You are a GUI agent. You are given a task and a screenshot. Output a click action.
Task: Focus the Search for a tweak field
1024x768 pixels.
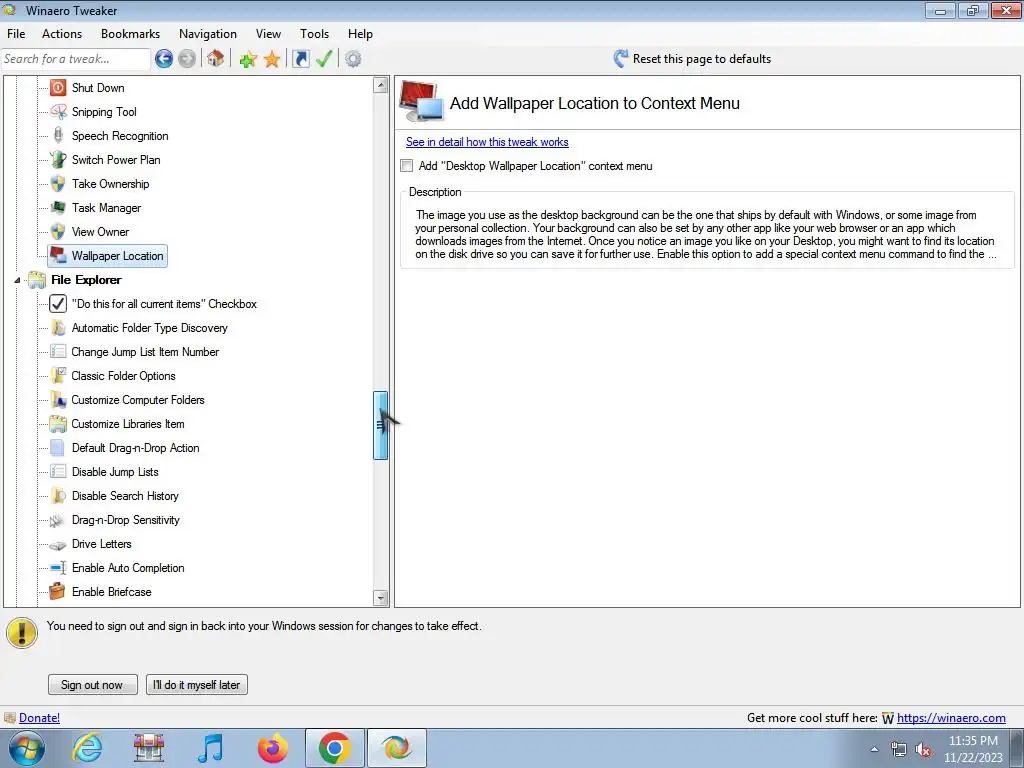coord(75,59)
